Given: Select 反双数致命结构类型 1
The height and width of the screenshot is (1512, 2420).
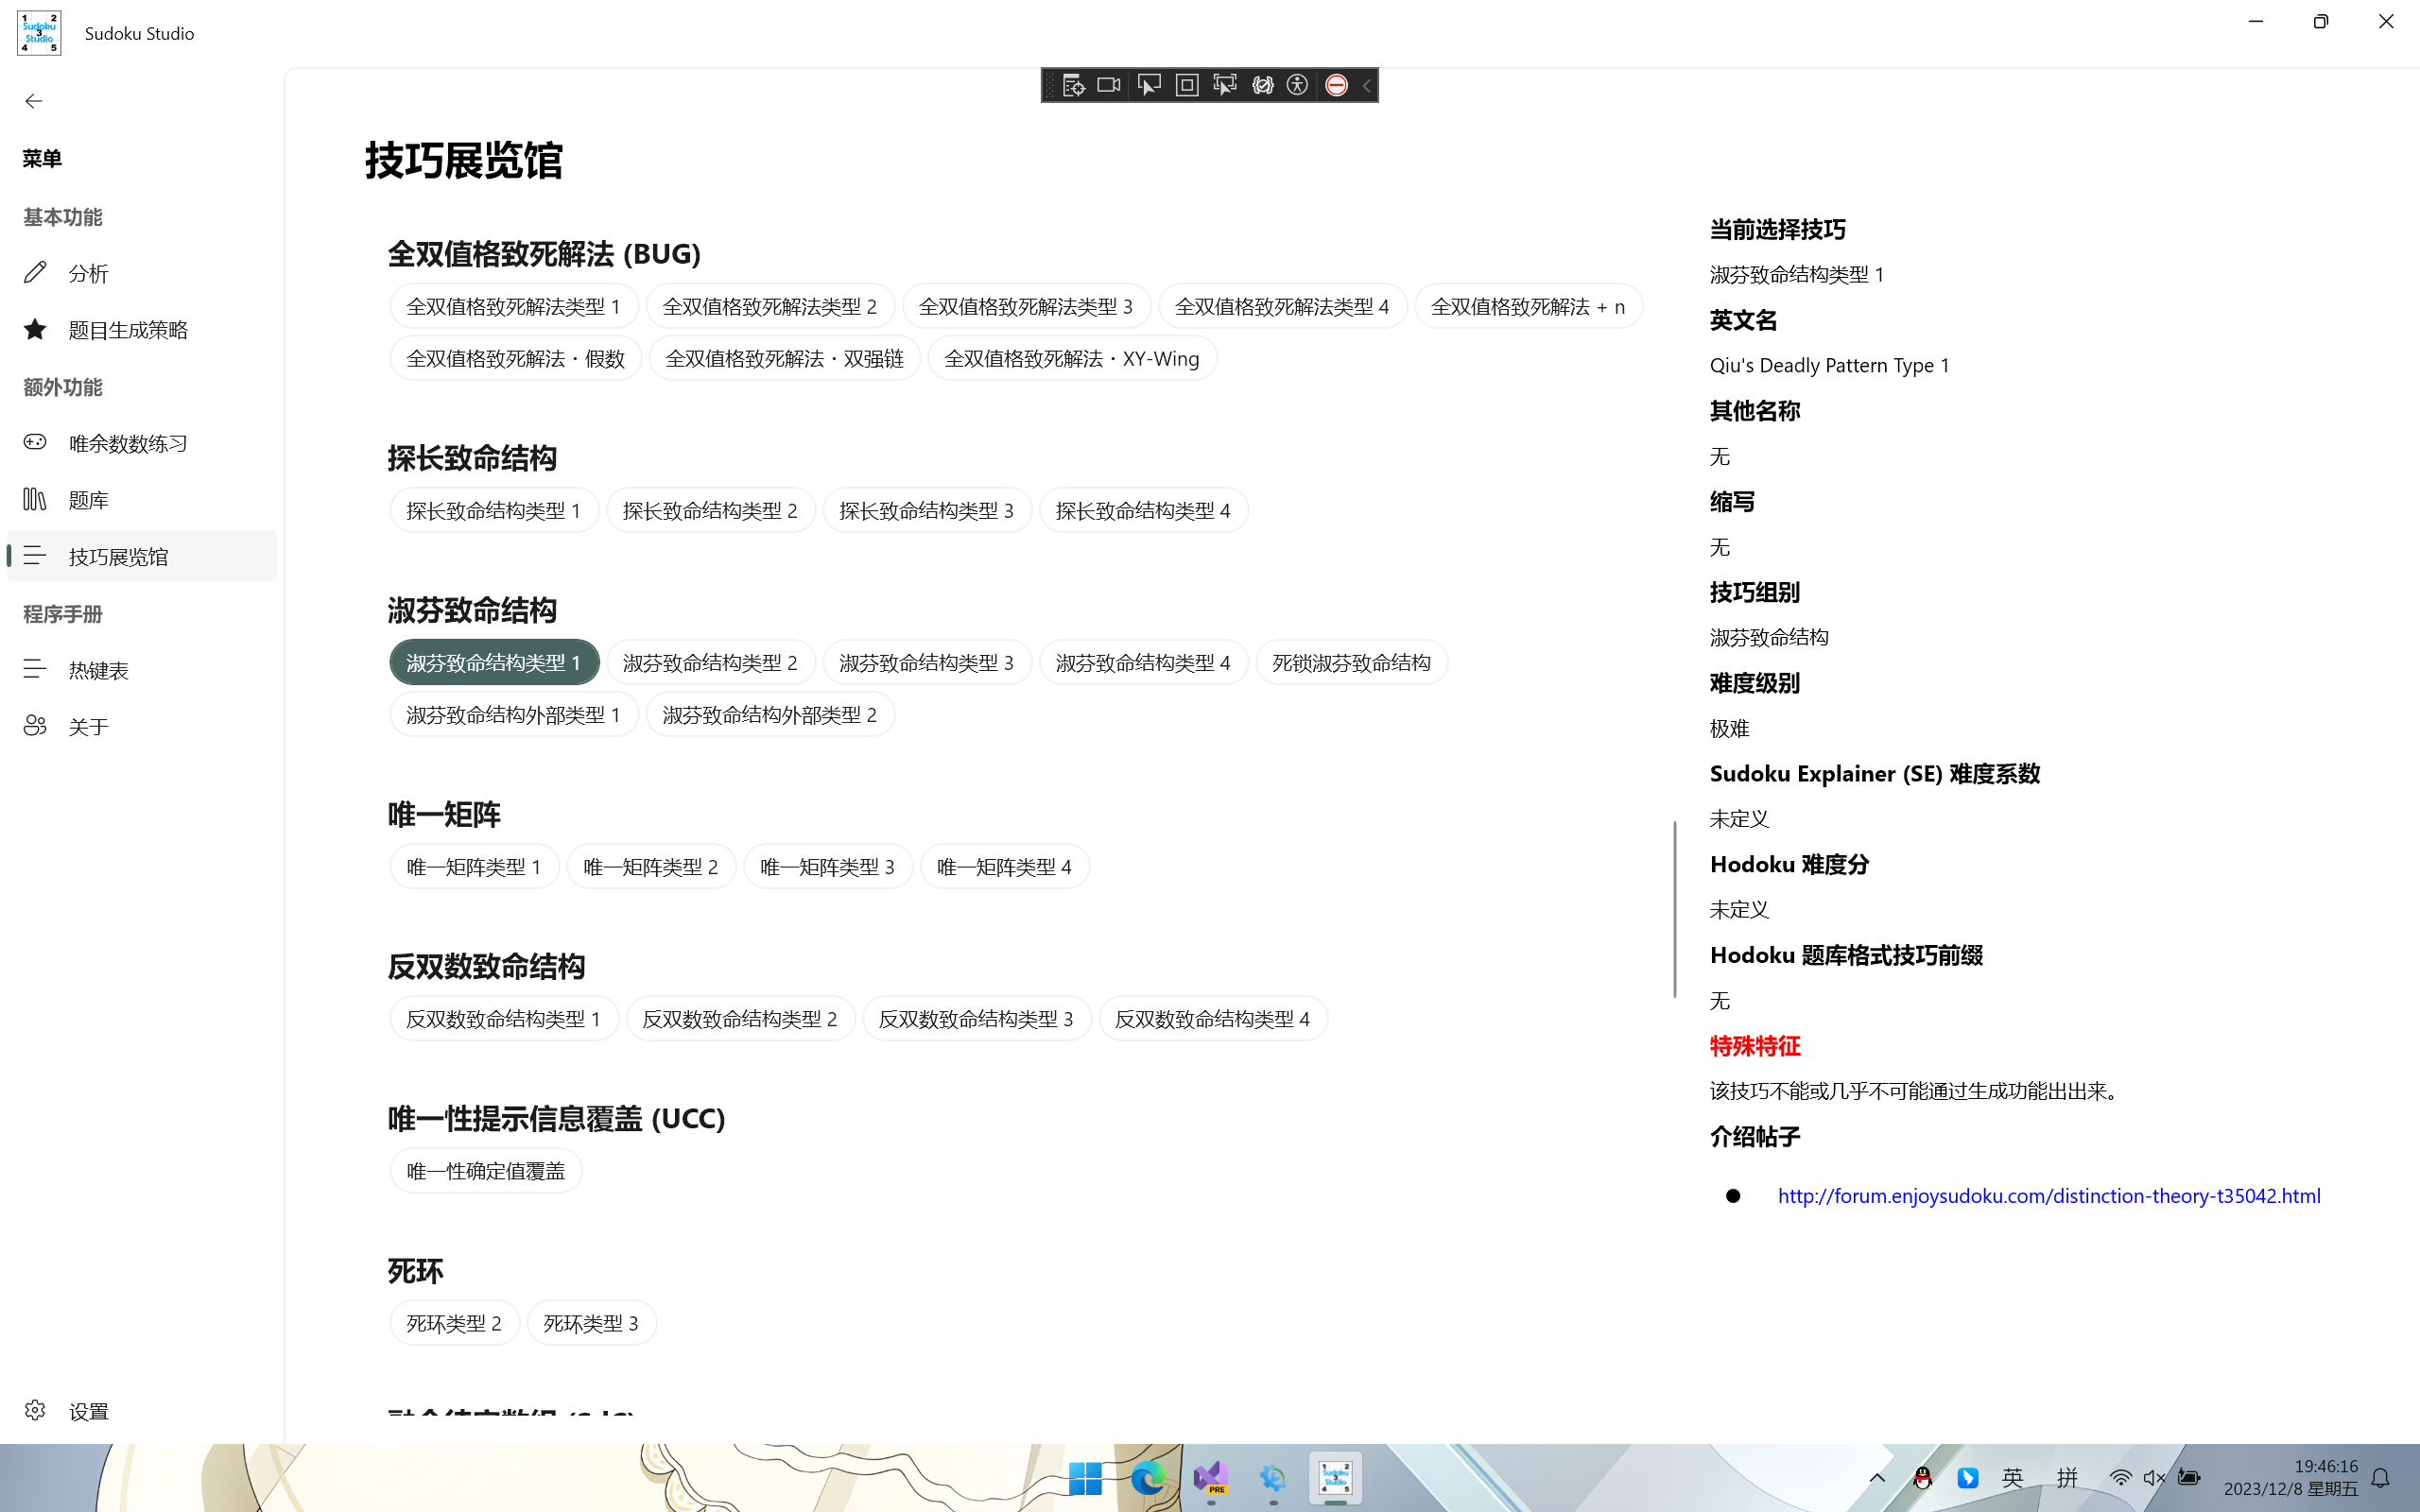Looking at the screenshot, I should click(x=504, y=1018).
